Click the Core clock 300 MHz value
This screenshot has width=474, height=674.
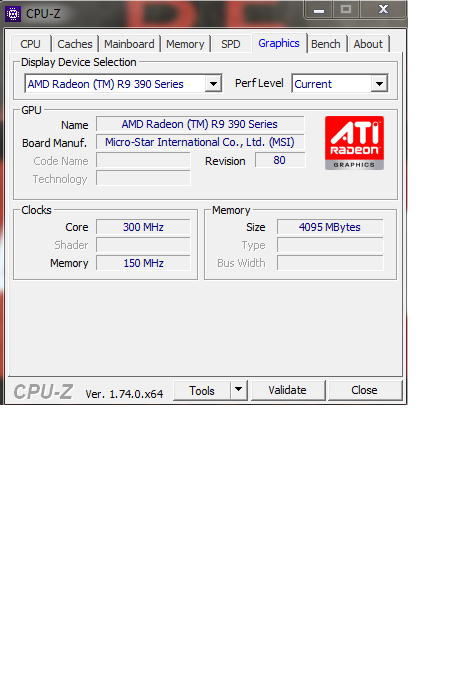[x=143, y=227]
